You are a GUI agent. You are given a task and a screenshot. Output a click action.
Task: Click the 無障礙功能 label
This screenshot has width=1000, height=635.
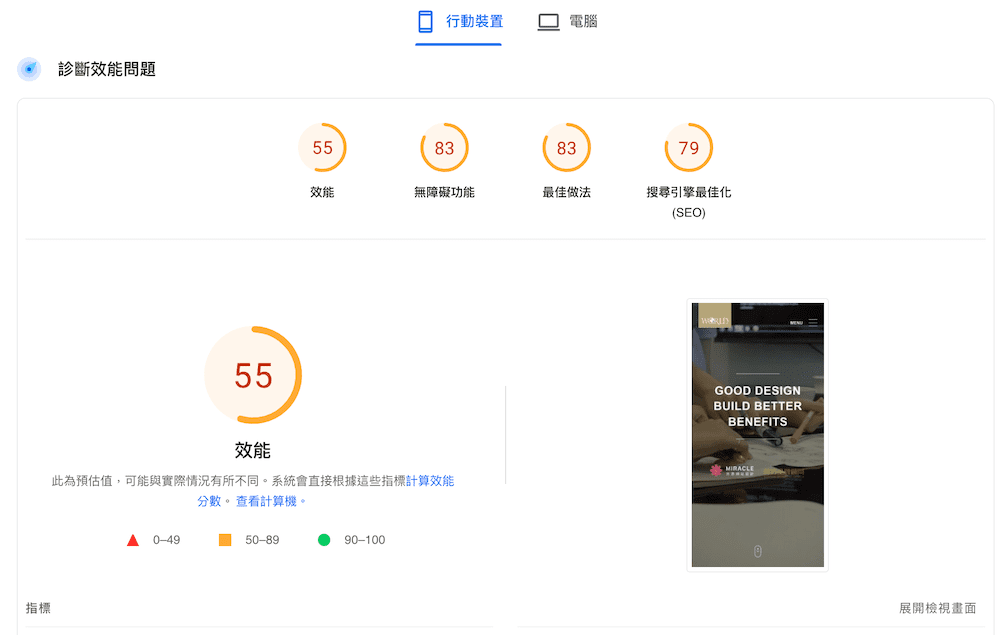(x=445, y=192)
